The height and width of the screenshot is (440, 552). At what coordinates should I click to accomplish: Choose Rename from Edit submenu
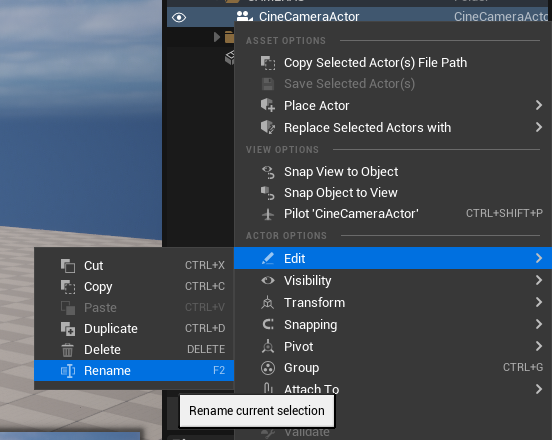(x=134, y=371)
